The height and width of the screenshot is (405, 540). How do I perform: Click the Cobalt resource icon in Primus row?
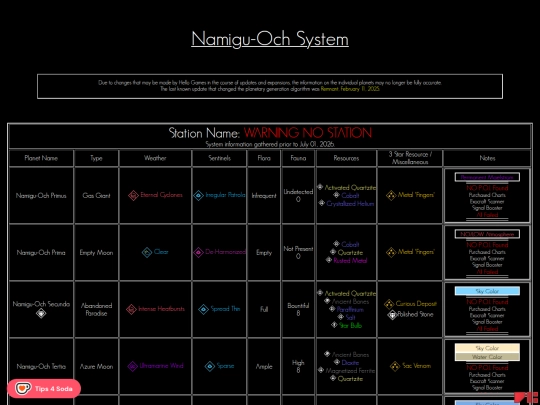[x=336, y=195]
